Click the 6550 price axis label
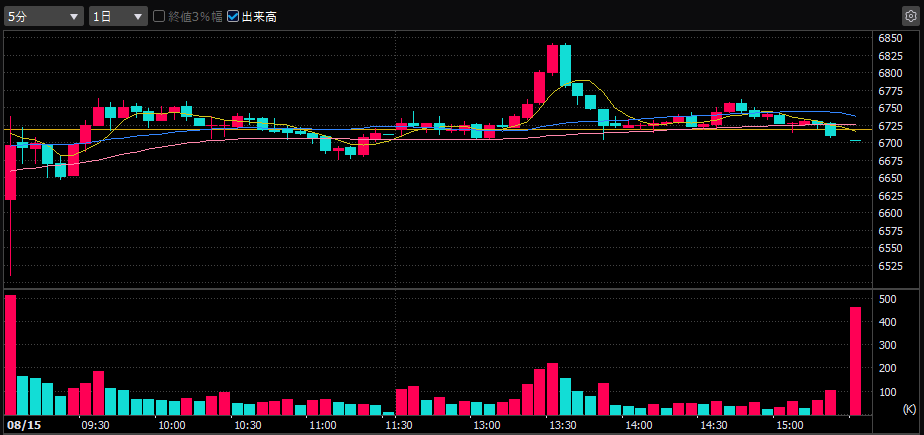Image resolution: width=924 pixels, height=435 pixels. (x=890, y=248)
